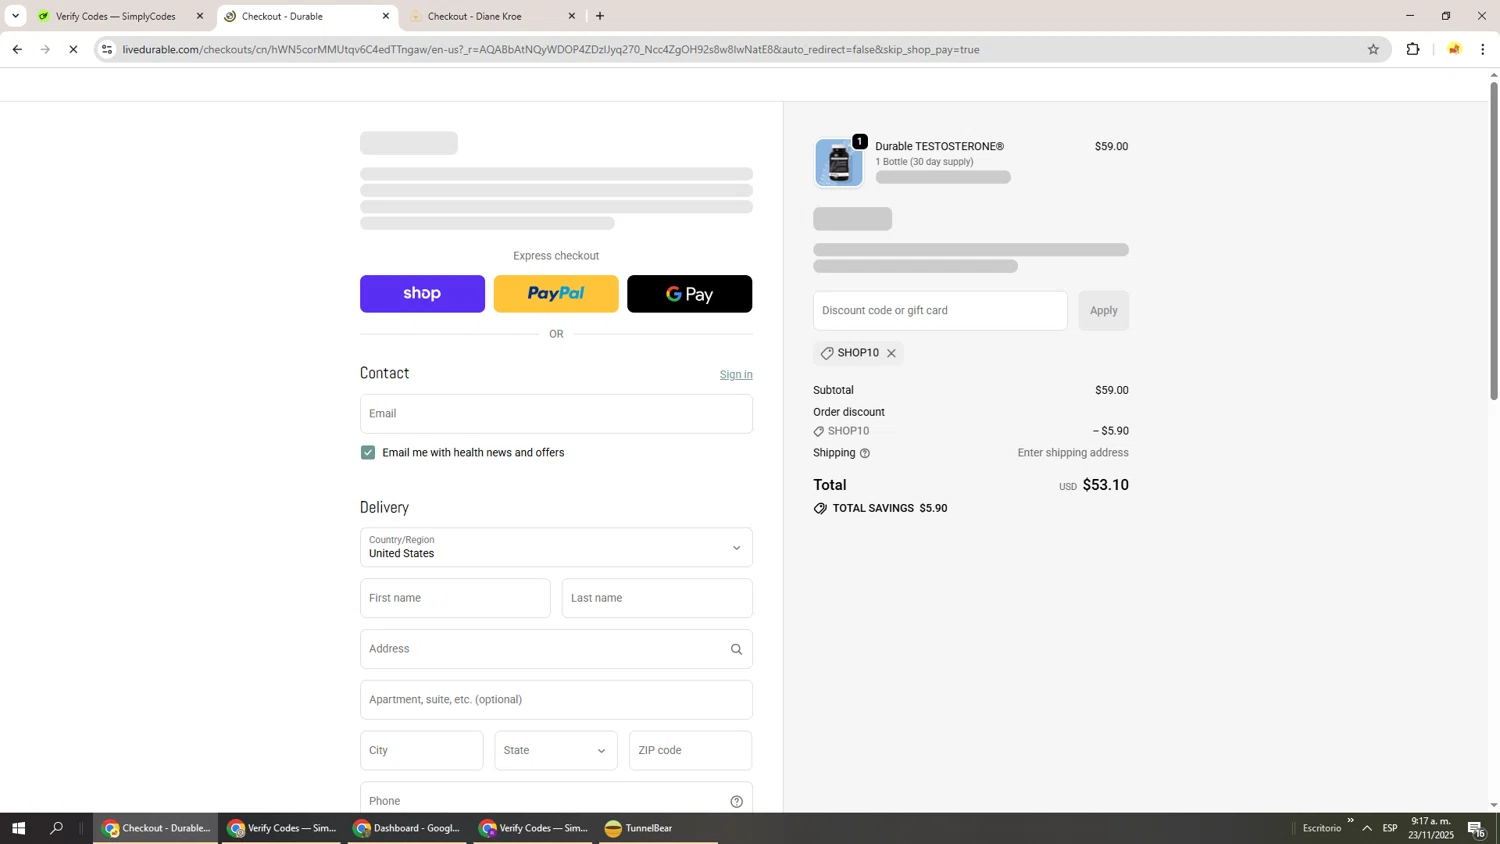Pay with PayPal express button
Viewport: 1500px width, 844px height.
pyautogui.click(x=556, y=294)
